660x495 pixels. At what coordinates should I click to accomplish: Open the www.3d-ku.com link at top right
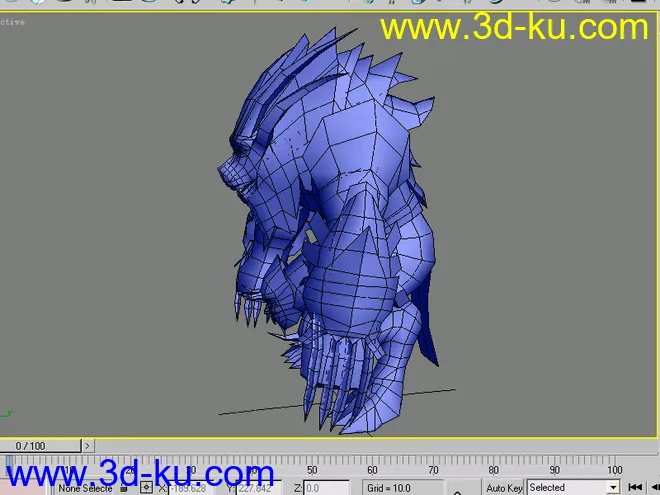coord(514,27)
